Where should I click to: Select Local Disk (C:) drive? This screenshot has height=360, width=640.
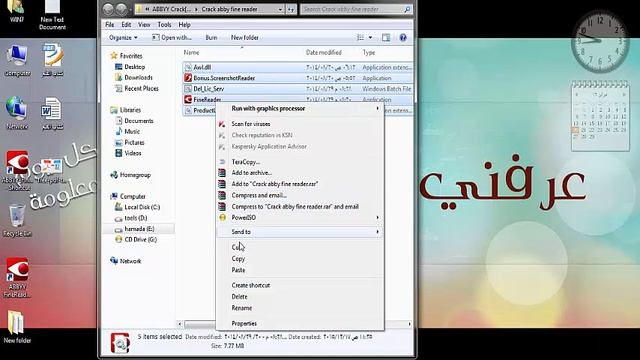tap(142, 207)
